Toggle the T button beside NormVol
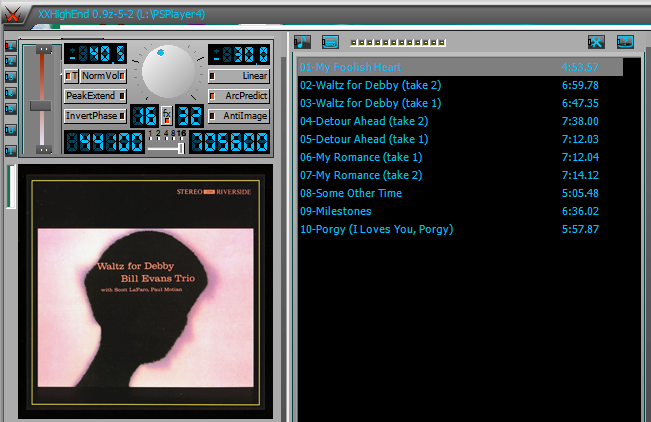 click(x=71, y=76)
